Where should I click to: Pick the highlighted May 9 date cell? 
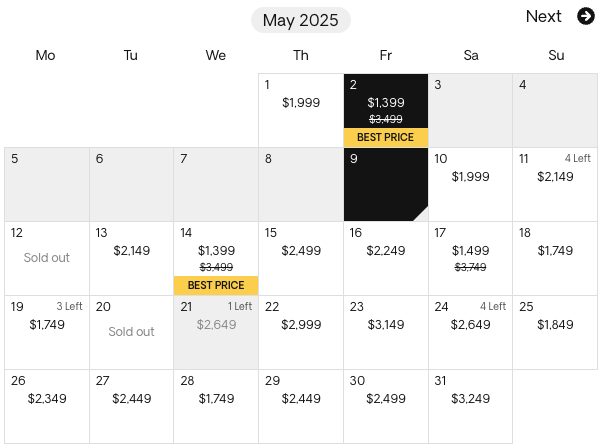[x=386, y=185]
